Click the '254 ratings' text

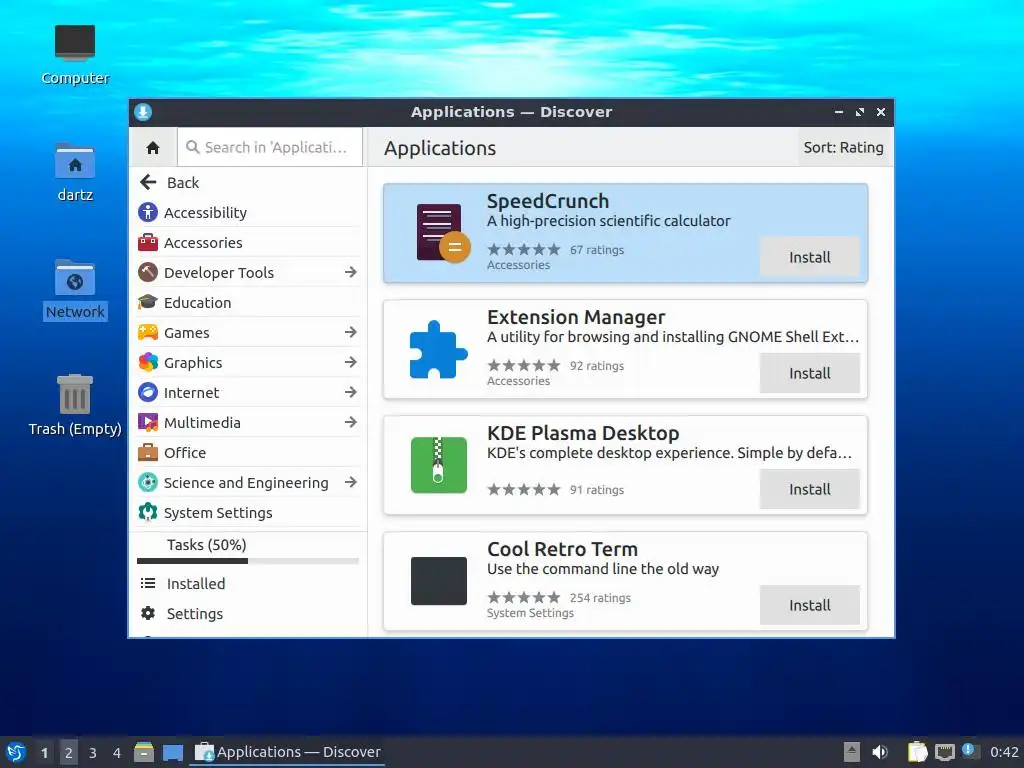point(600,598)
